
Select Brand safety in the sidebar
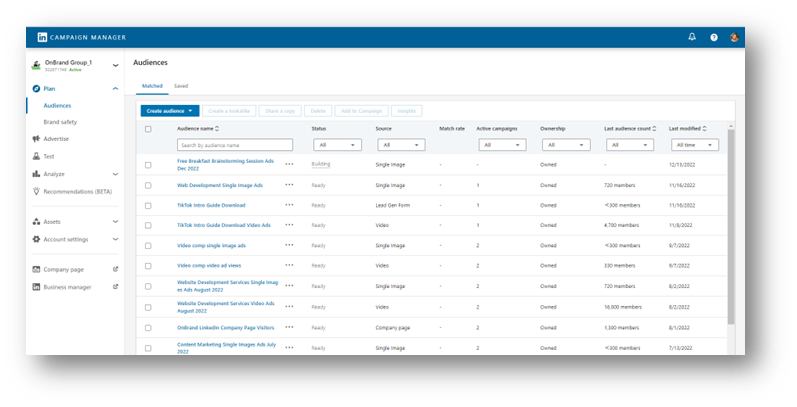pyautogui.click(x=60, y=122)
